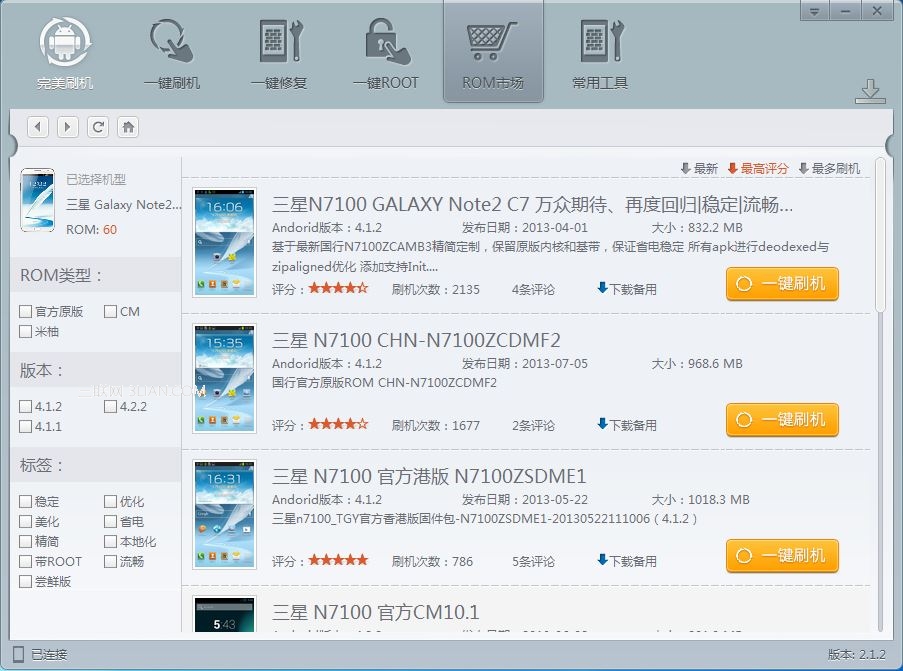Select the 一键刷机 toolbar icon

[x=172, y=41]
